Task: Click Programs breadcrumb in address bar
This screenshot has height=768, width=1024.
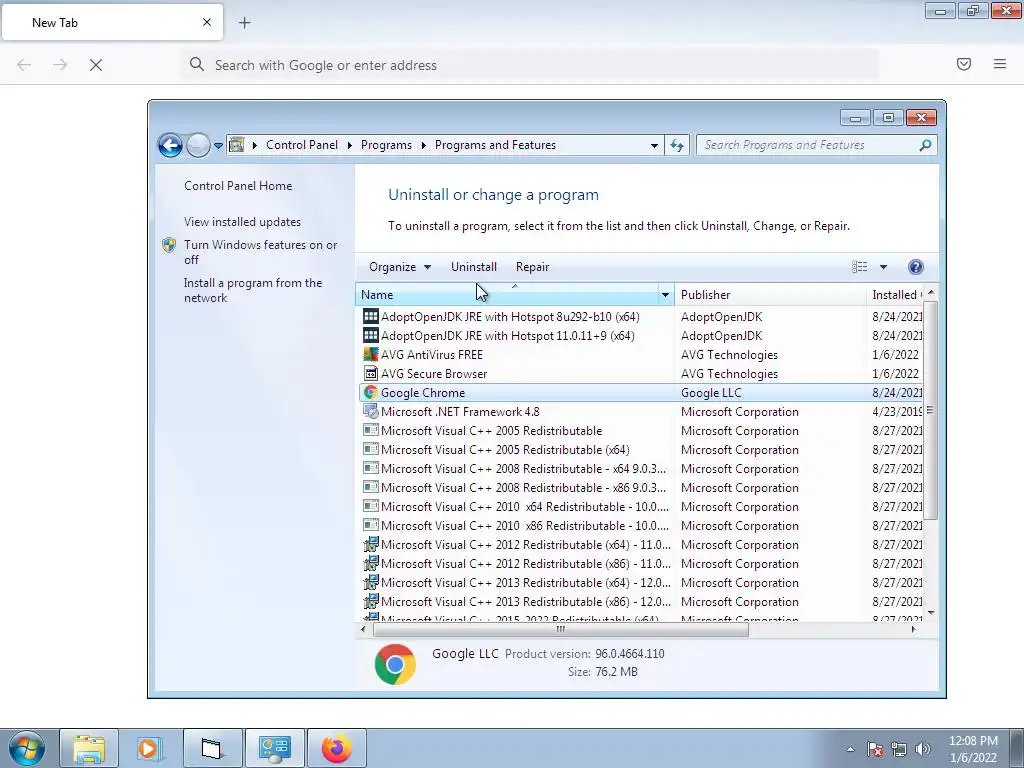Action: (386, 145)
